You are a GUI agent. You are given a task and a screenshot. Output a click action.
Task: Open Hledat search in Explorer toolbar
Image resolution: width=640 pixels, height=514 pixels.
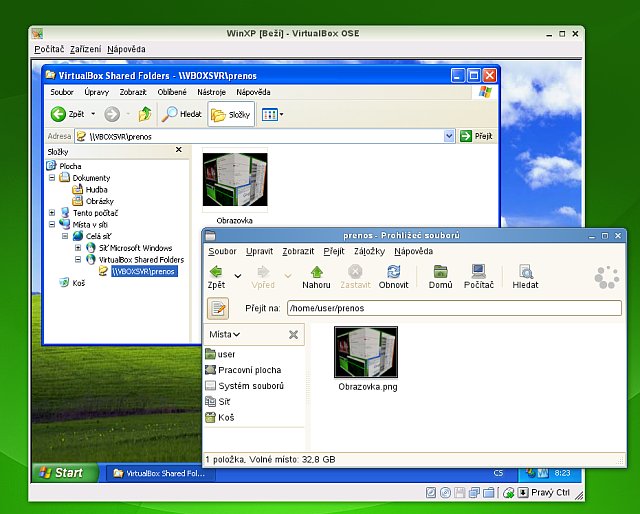click(182, 114)
